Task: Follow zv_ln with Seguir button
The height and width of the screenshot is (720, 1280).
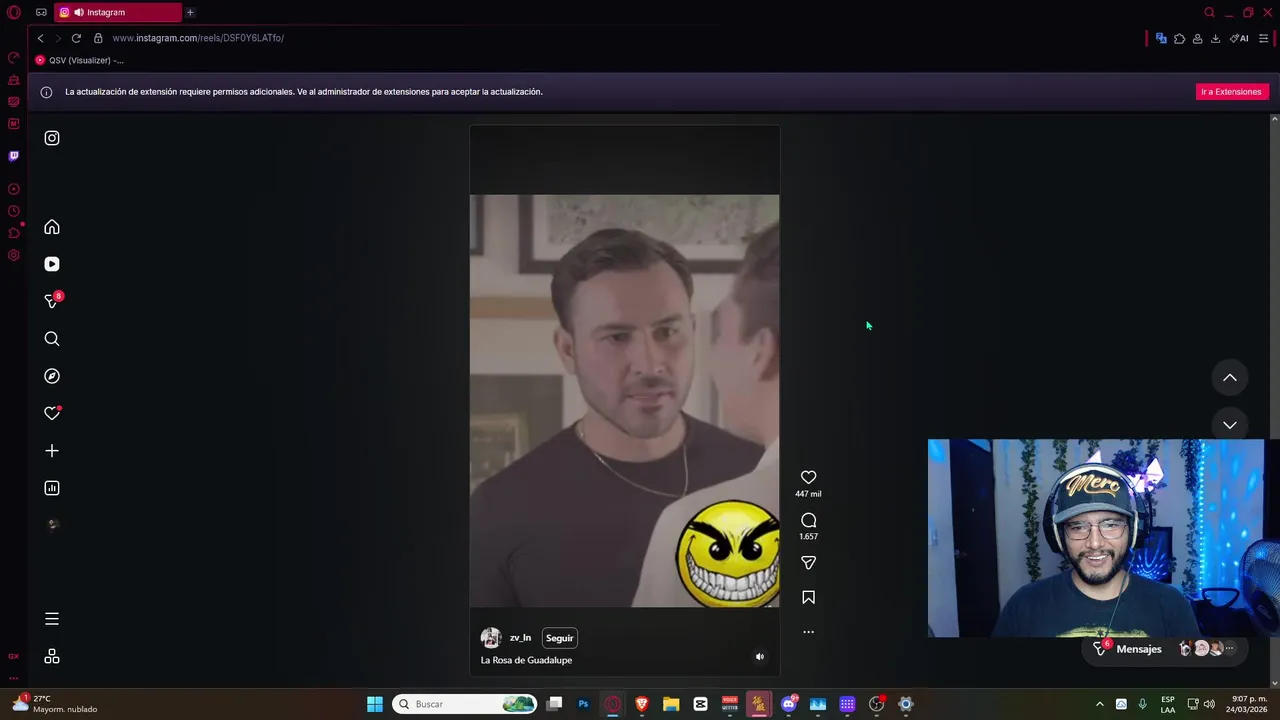Action: point(559,638)
